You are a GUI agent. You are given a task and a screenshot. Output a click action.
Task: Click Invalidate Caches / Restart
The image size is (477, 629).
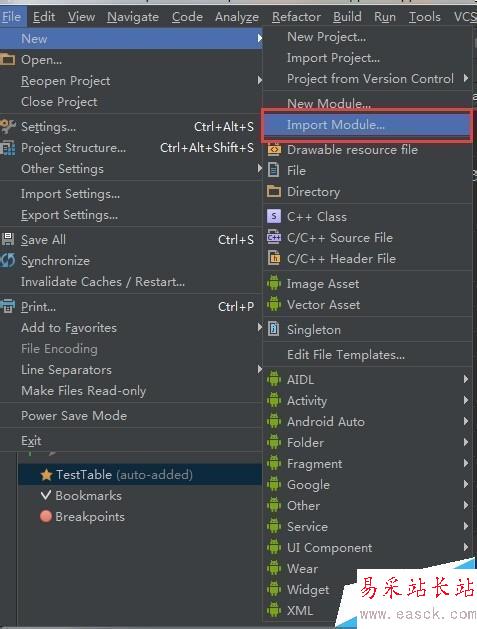coord(103,282)
